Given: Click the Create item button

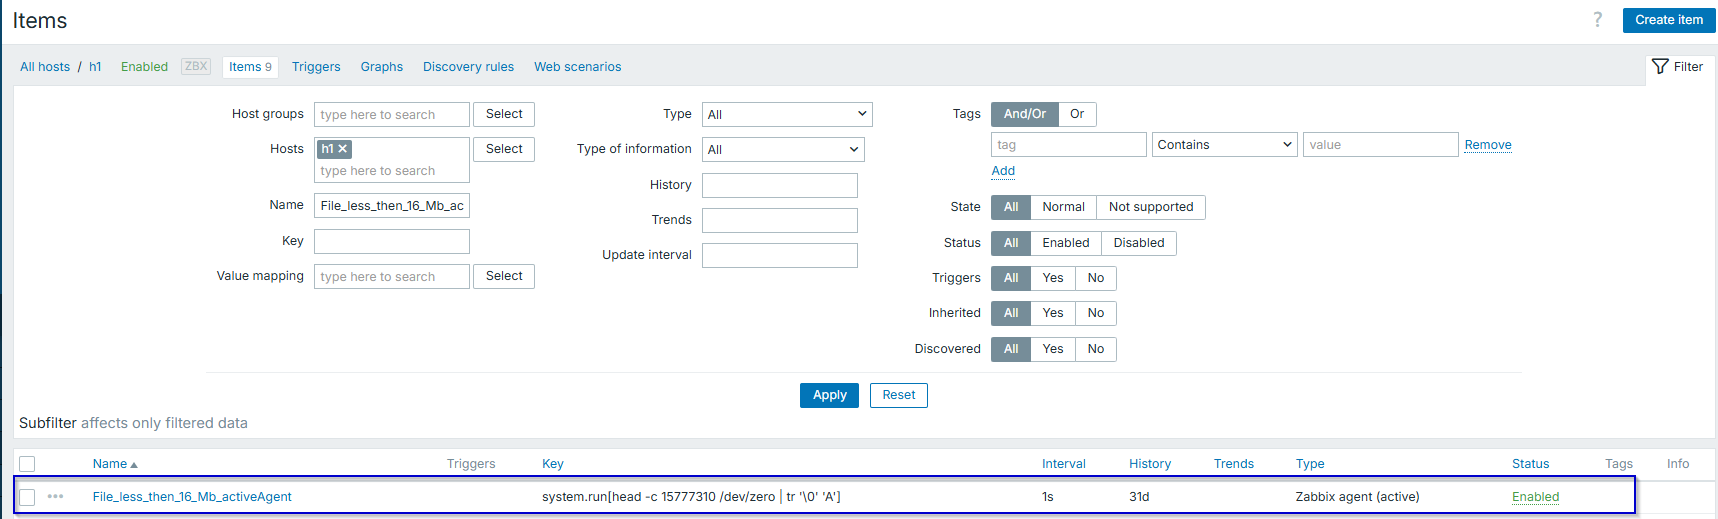Looking at the screenshot, I should click(1668, 20).
